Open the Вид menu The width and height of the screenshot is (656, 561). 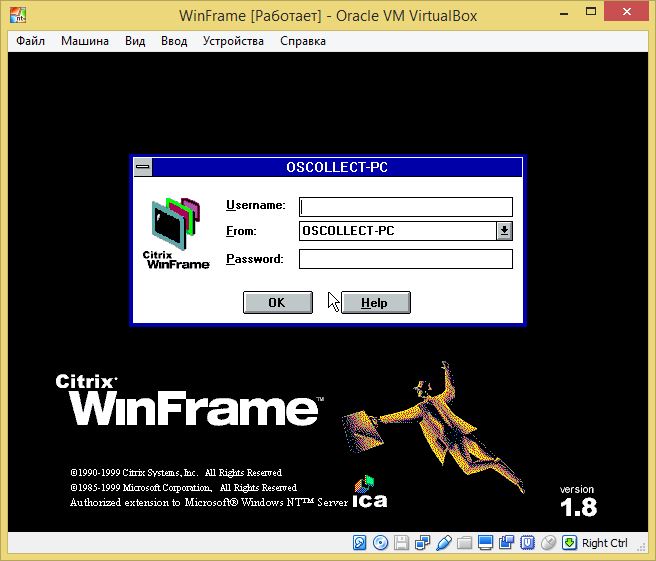click(135, 41)
